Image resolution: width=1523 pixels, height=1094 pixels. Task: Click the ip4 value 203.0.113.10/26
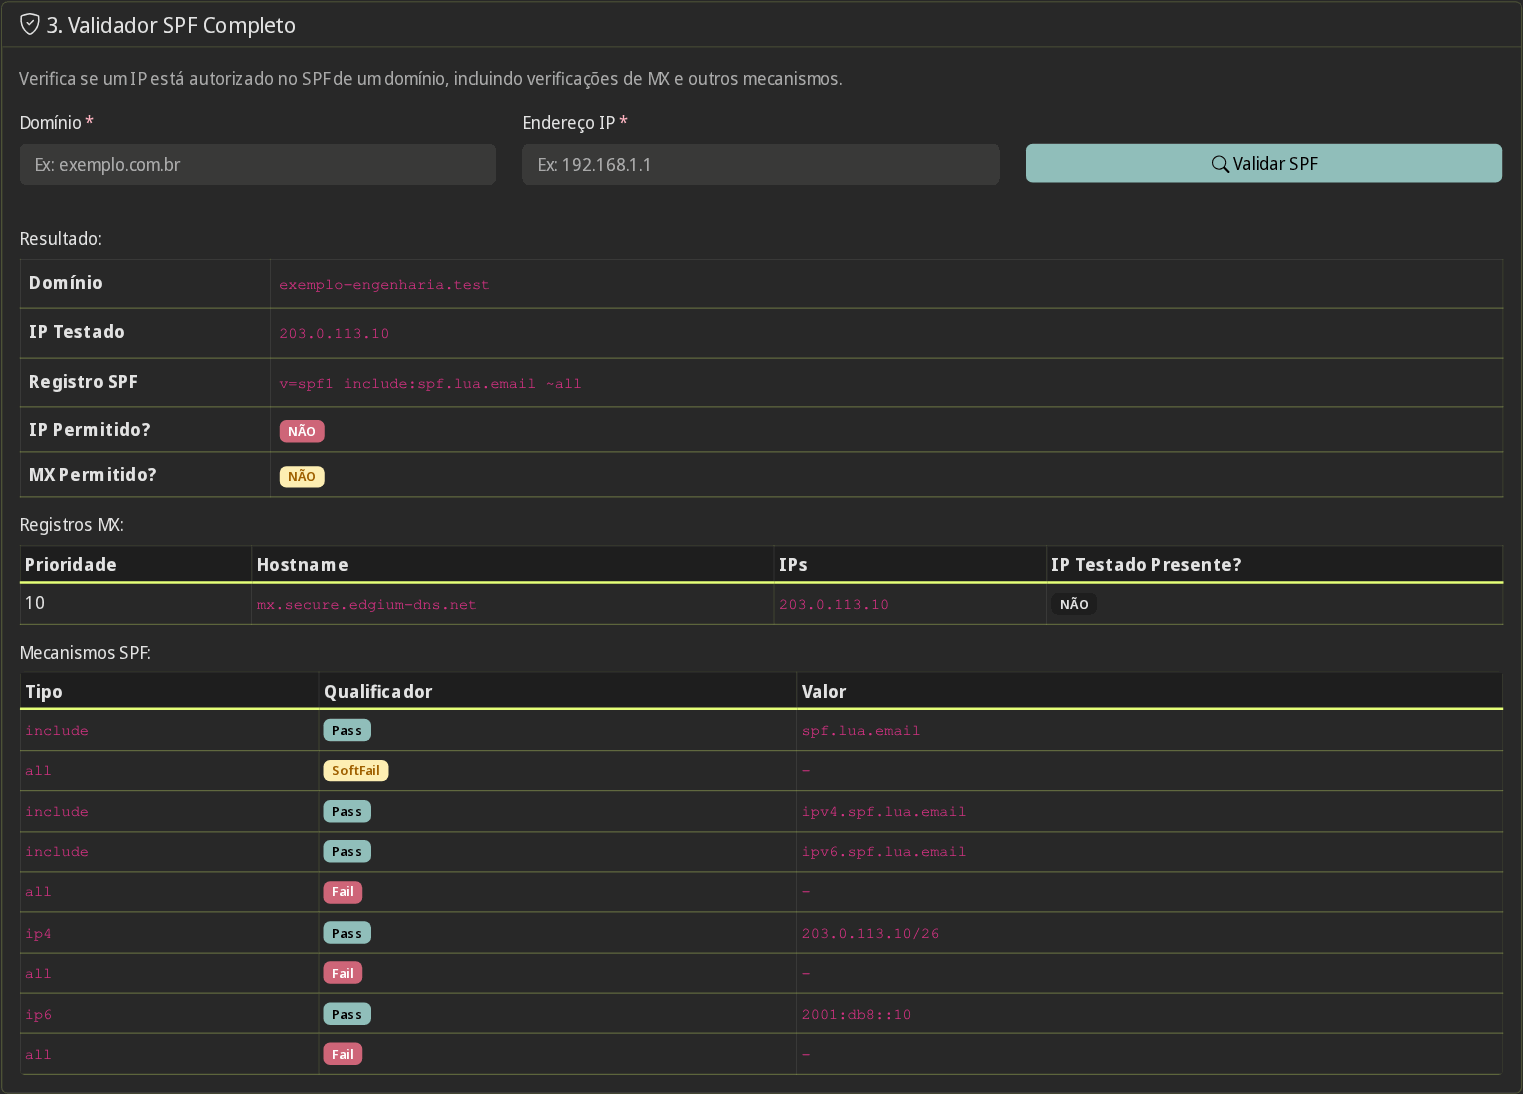(x=870, y=934)
